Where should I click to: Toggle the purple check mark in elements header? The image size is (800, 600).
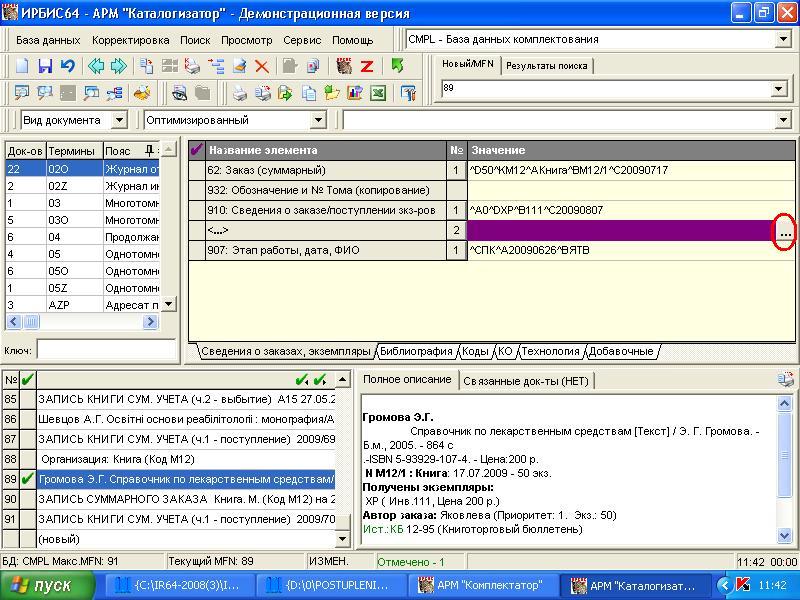click(x=197, y=150)
